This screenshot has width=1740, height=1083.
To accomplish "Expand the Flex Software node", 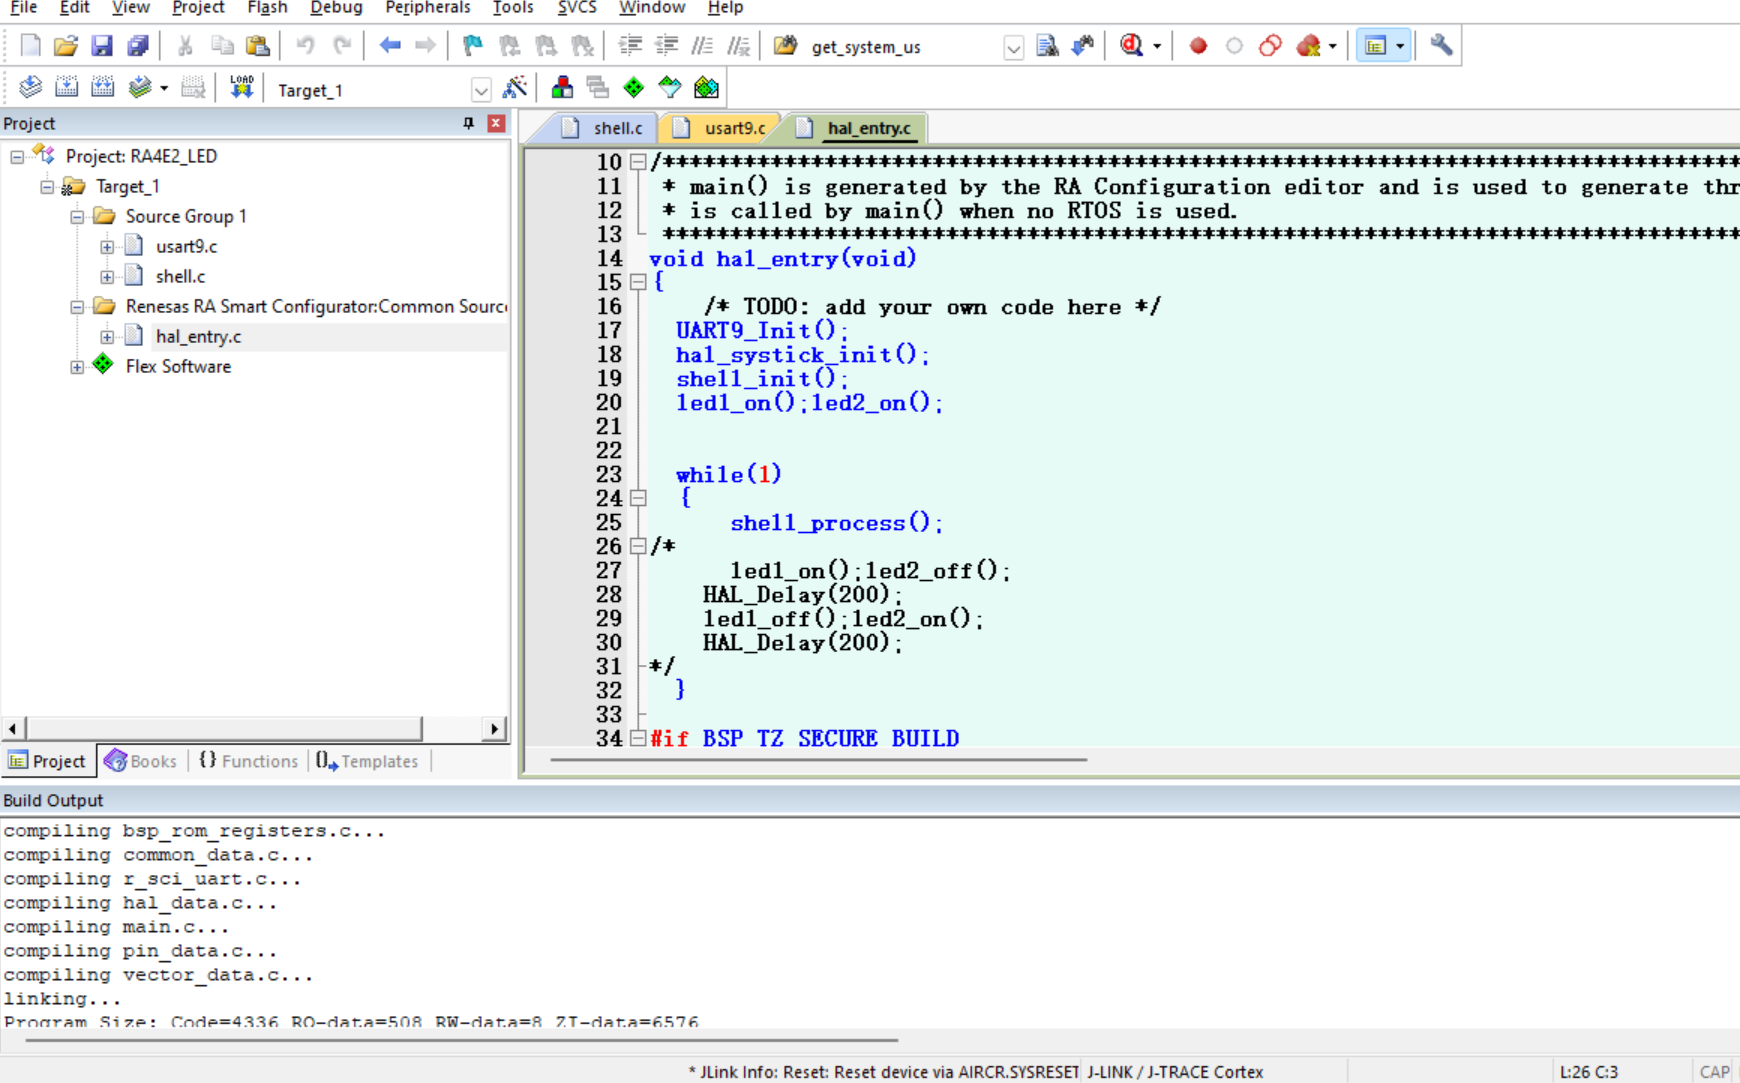I will tap(77, 367).
